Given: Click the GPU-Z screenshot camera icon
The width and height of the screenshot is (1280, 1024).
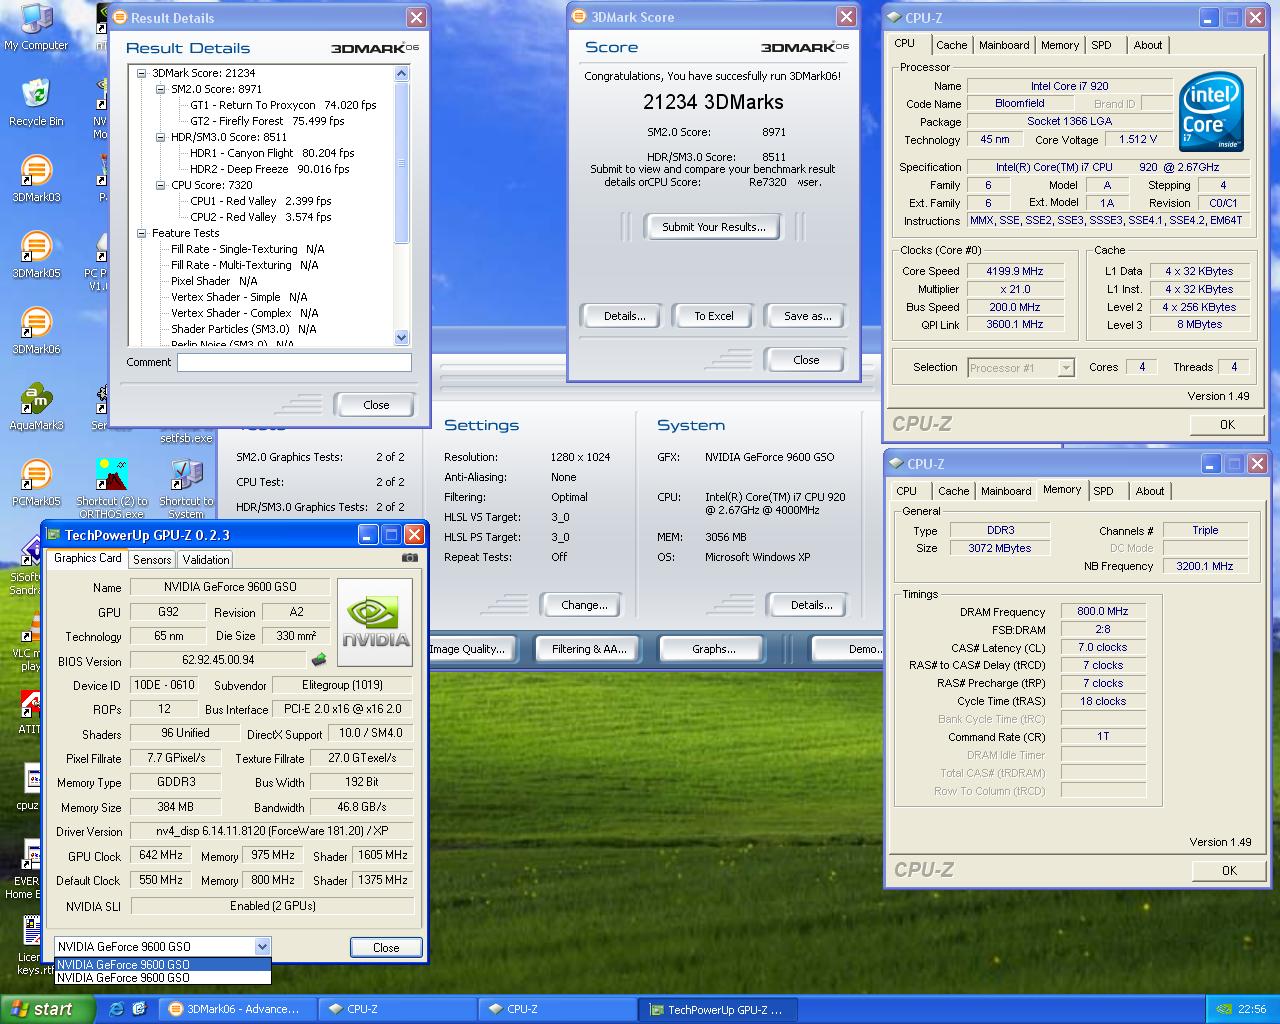Looking at the screenshot, I should coord(409,558).
